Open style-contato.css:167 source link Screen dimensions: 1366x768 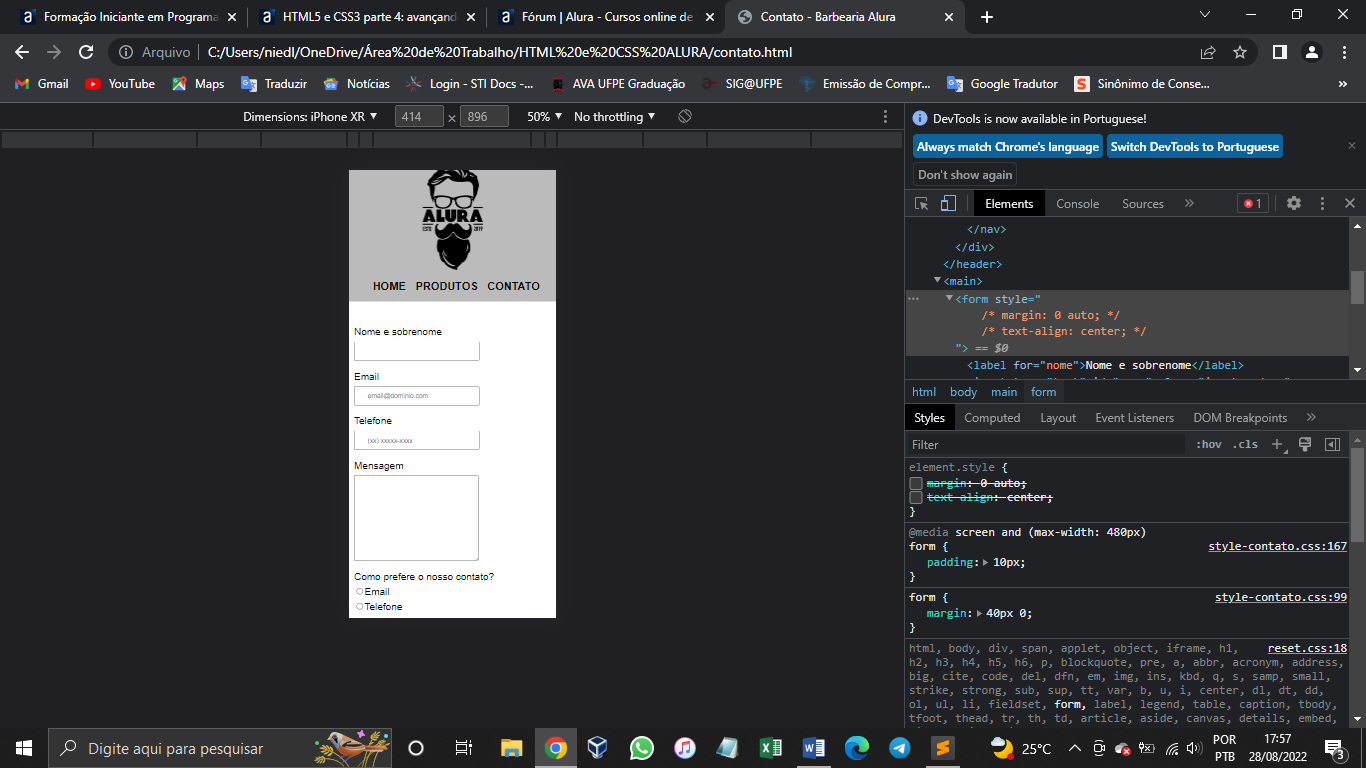[1277, 546]
